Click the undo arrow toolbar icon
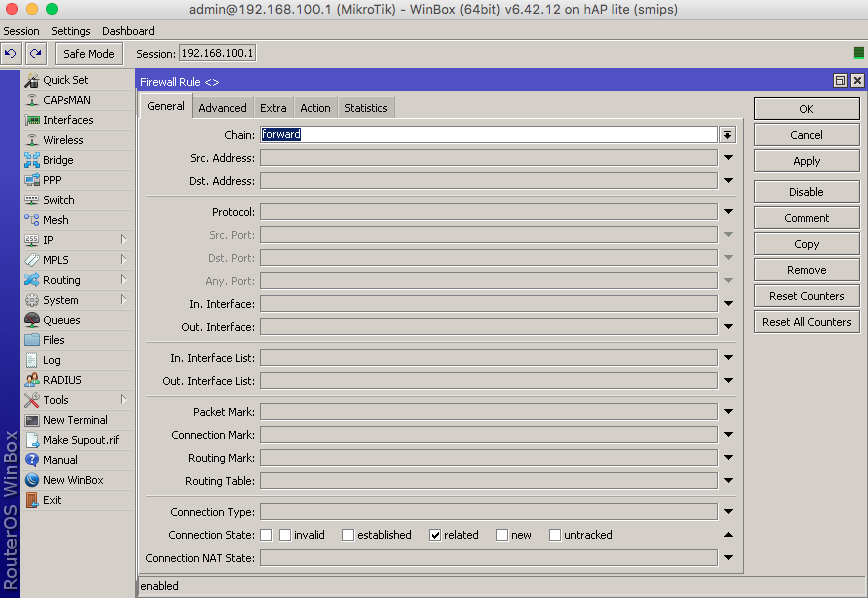The image size is (868, 598). pos(11,54)
